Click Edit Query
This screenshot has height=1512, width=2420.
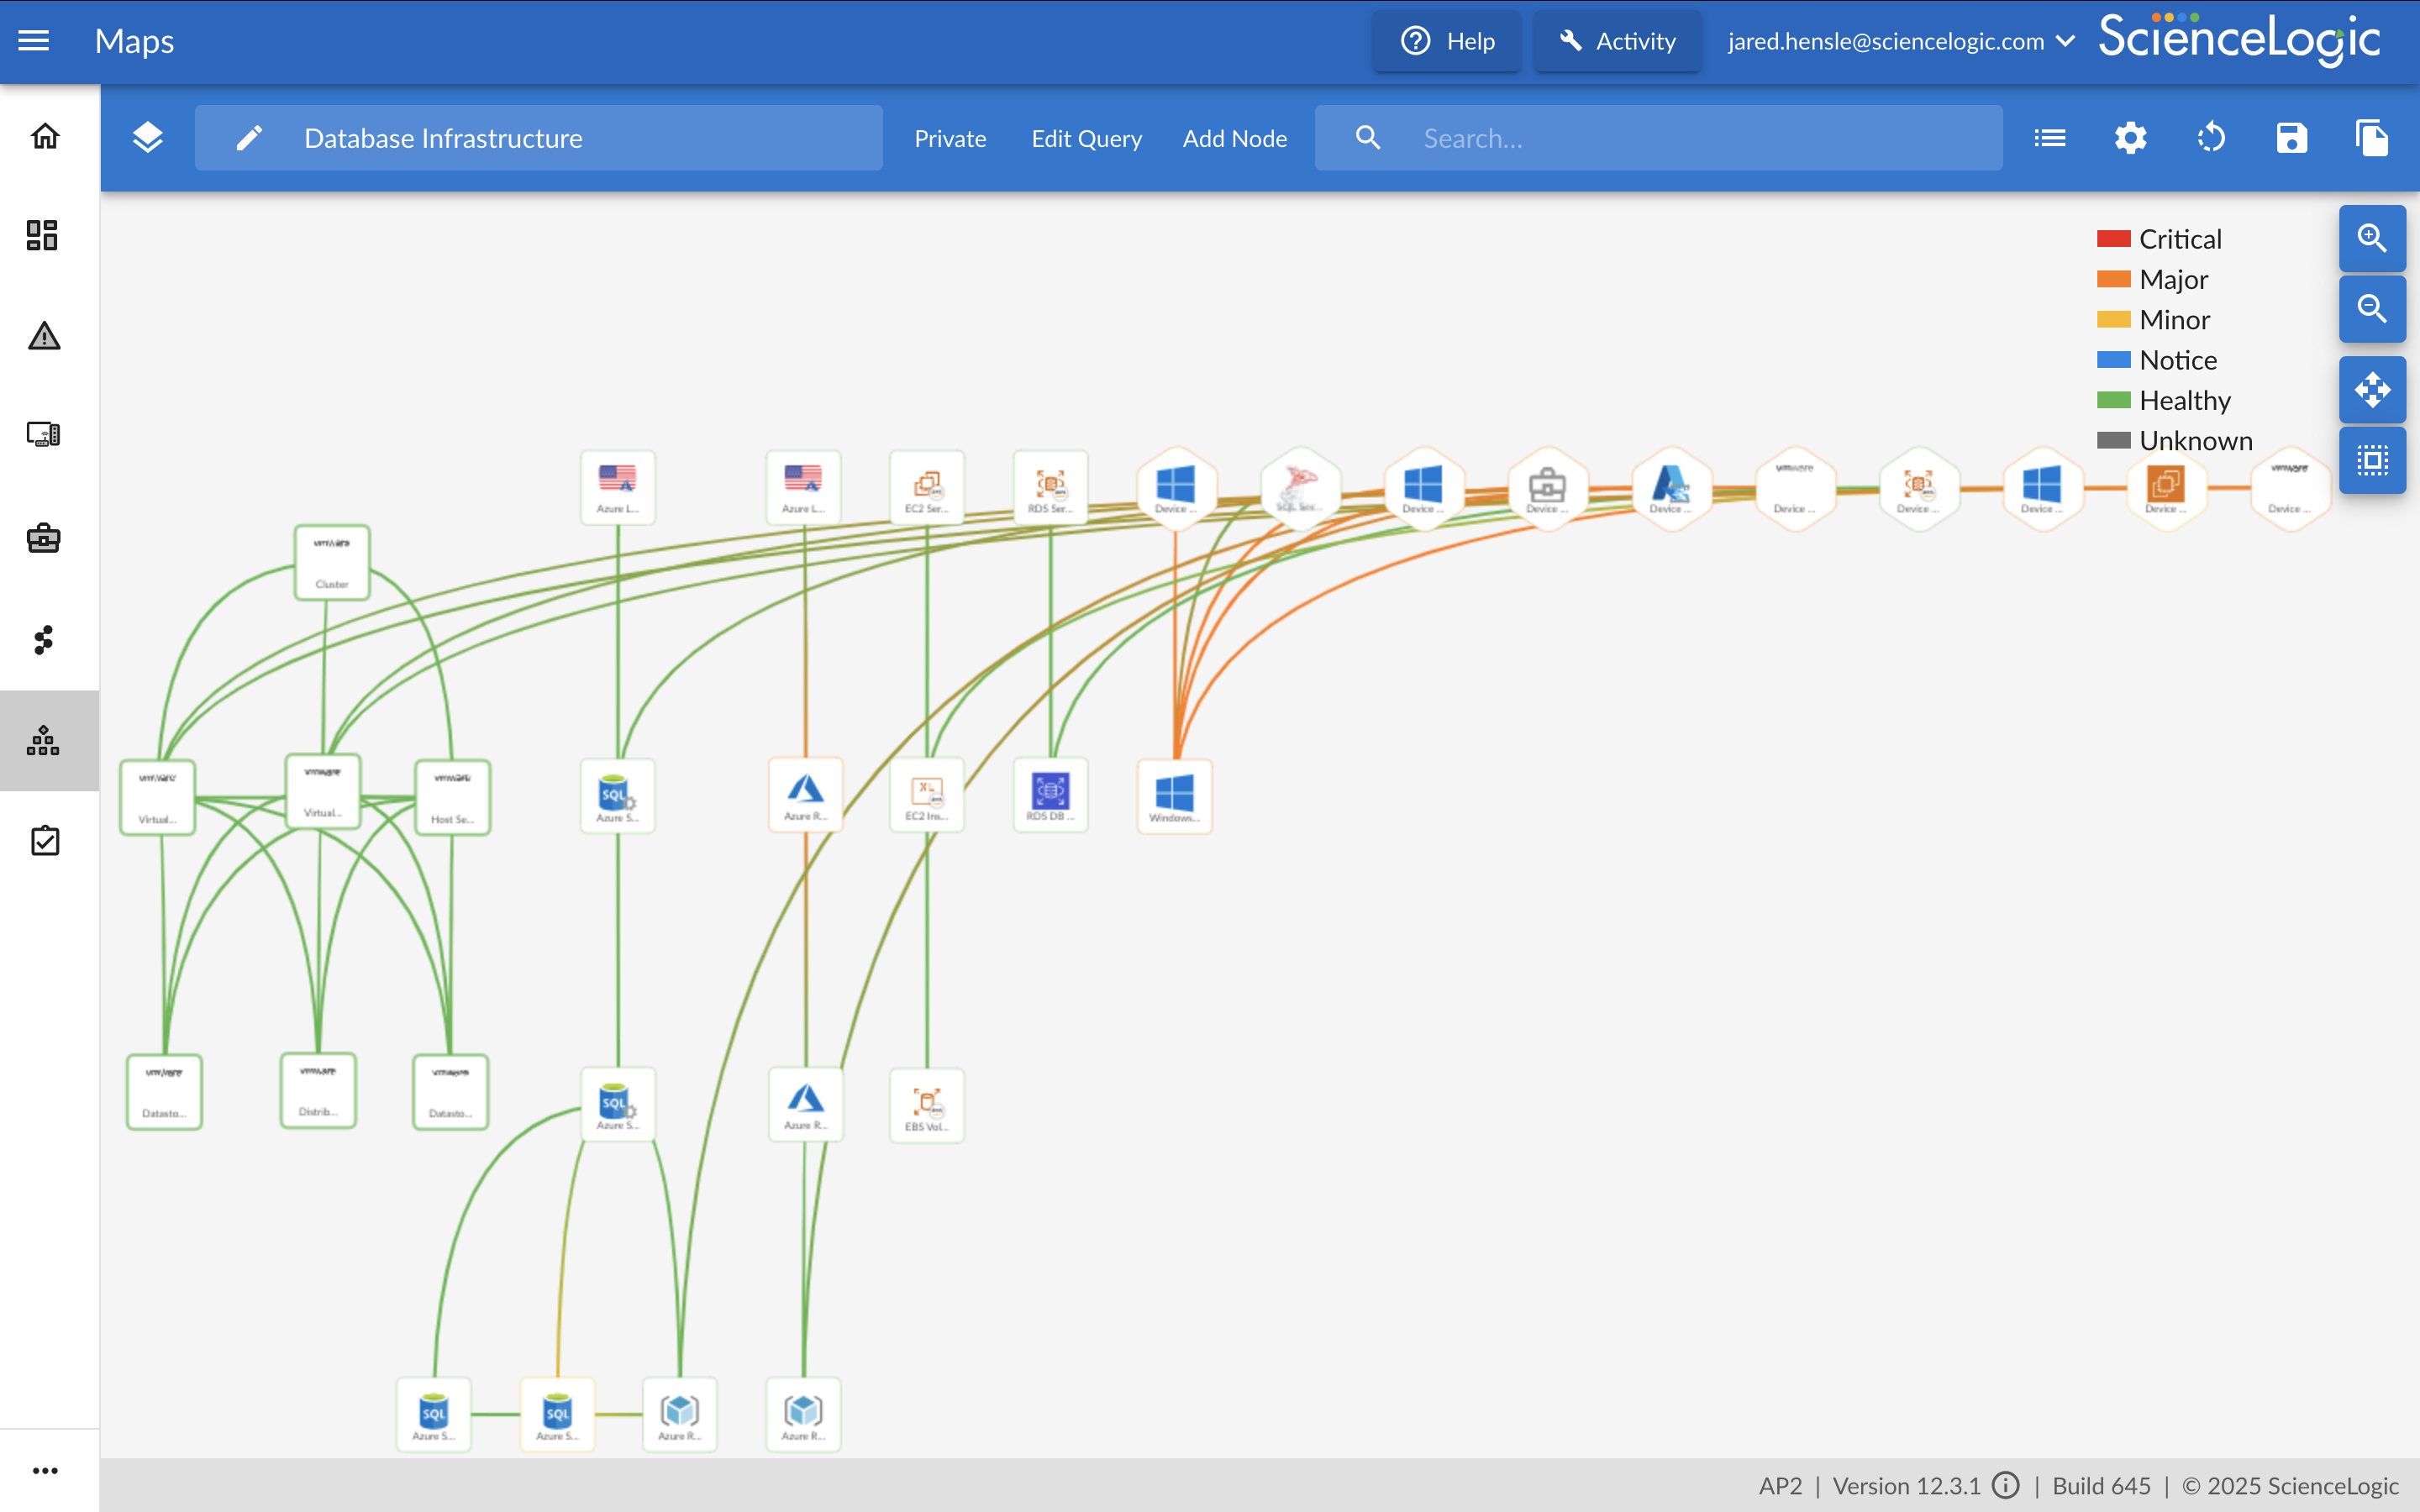[1087, 138]
